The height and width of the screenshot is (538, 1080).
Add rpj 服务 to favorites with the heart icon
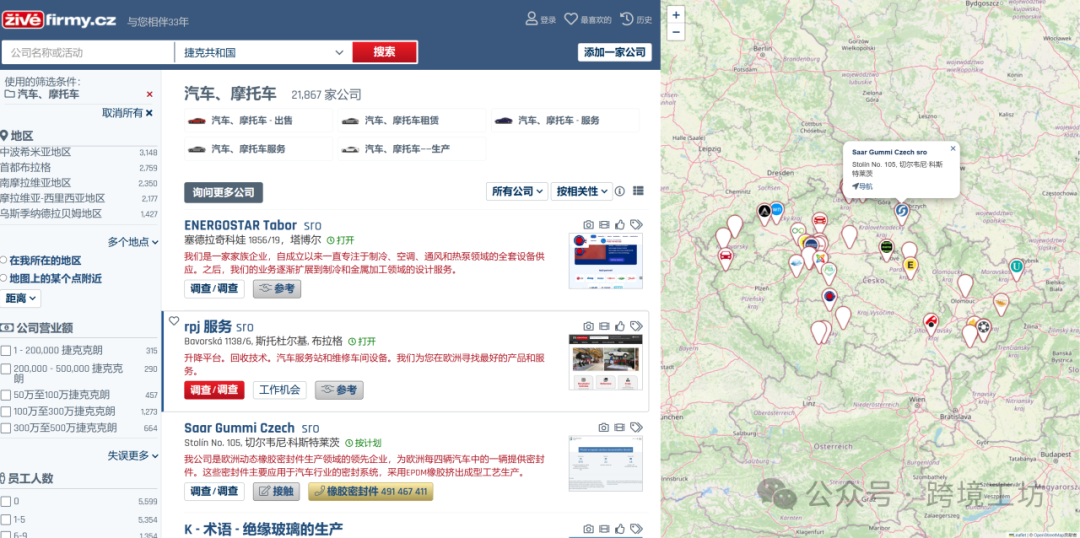click(174, 321)
